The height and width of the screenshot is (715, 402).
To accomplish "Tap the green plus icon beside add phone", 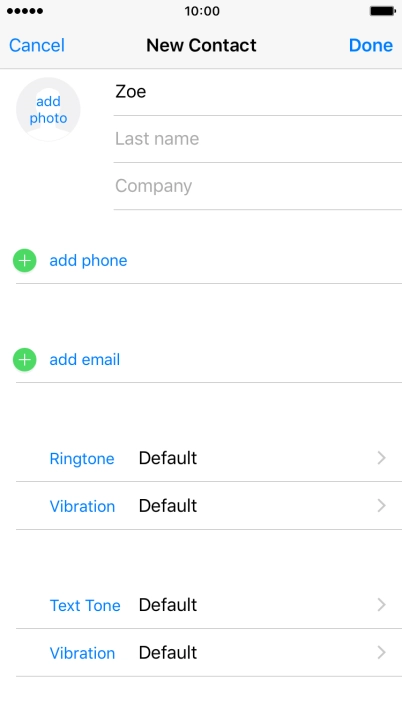I will click(x=25, y=260).
